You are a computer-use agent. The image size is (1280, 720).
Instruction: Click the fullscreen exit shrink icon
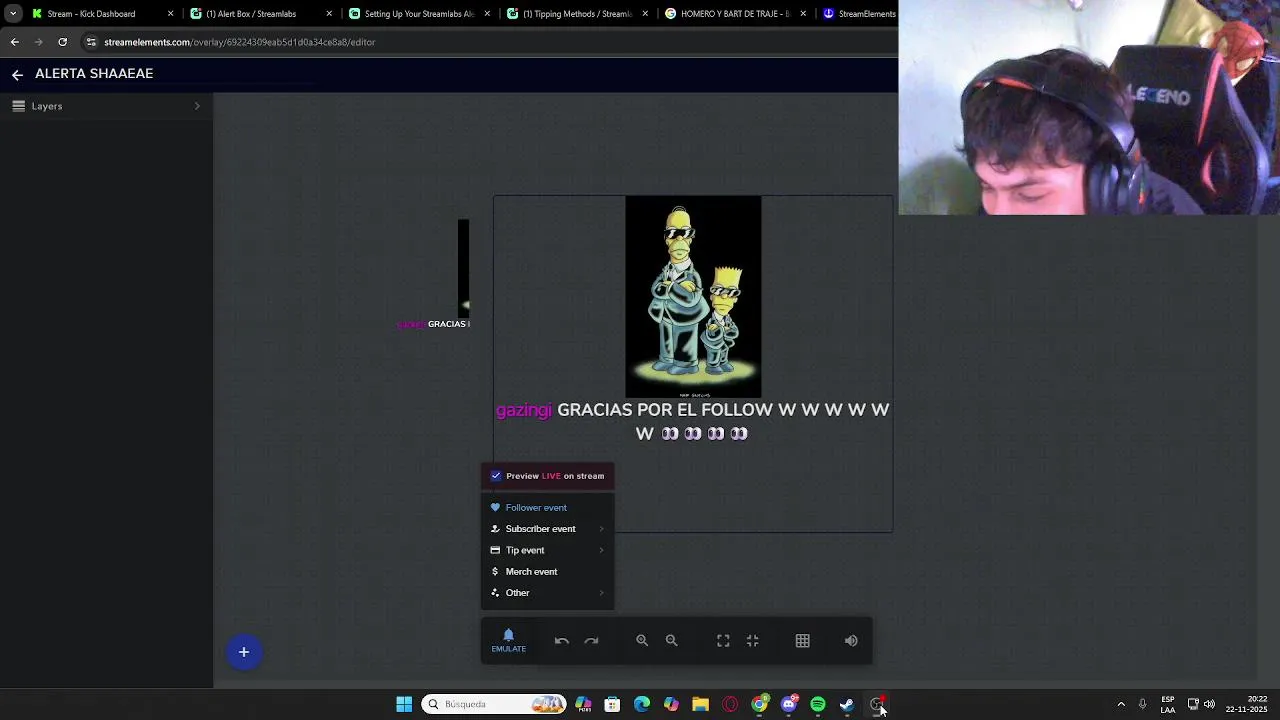753,641
